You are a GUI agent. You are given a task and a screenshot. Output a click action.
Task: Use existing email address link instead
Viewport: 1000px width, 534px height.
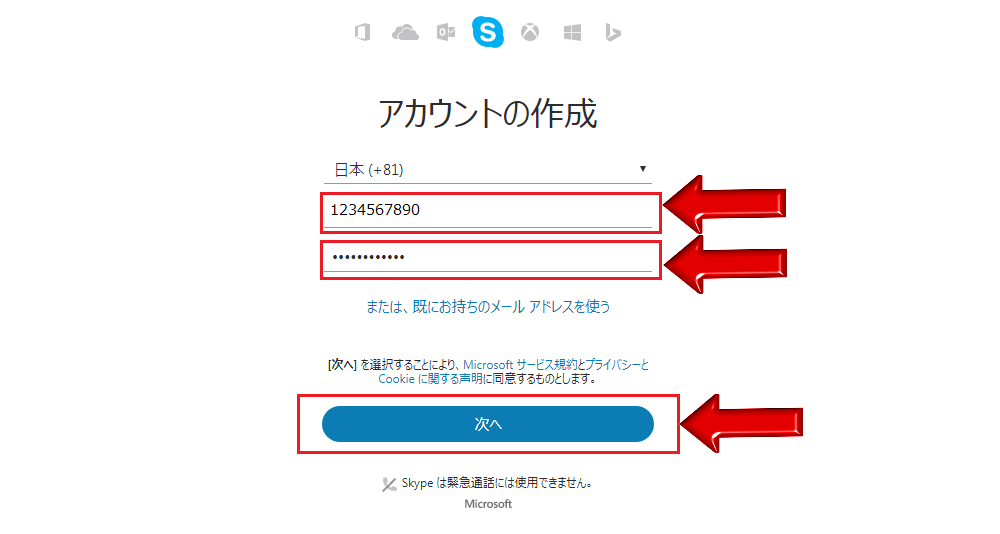[488, 307]
